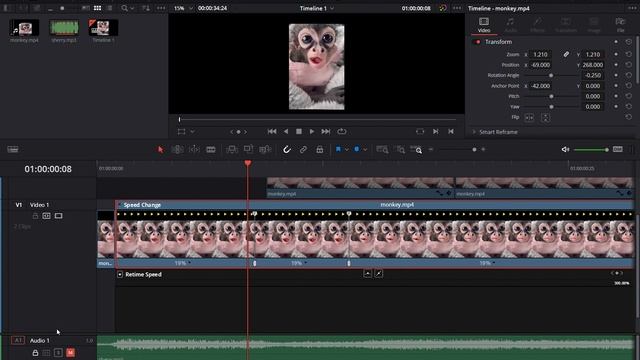
Task: Disable the Video 1 track monitor icon
Action: [x=58, y=216]
